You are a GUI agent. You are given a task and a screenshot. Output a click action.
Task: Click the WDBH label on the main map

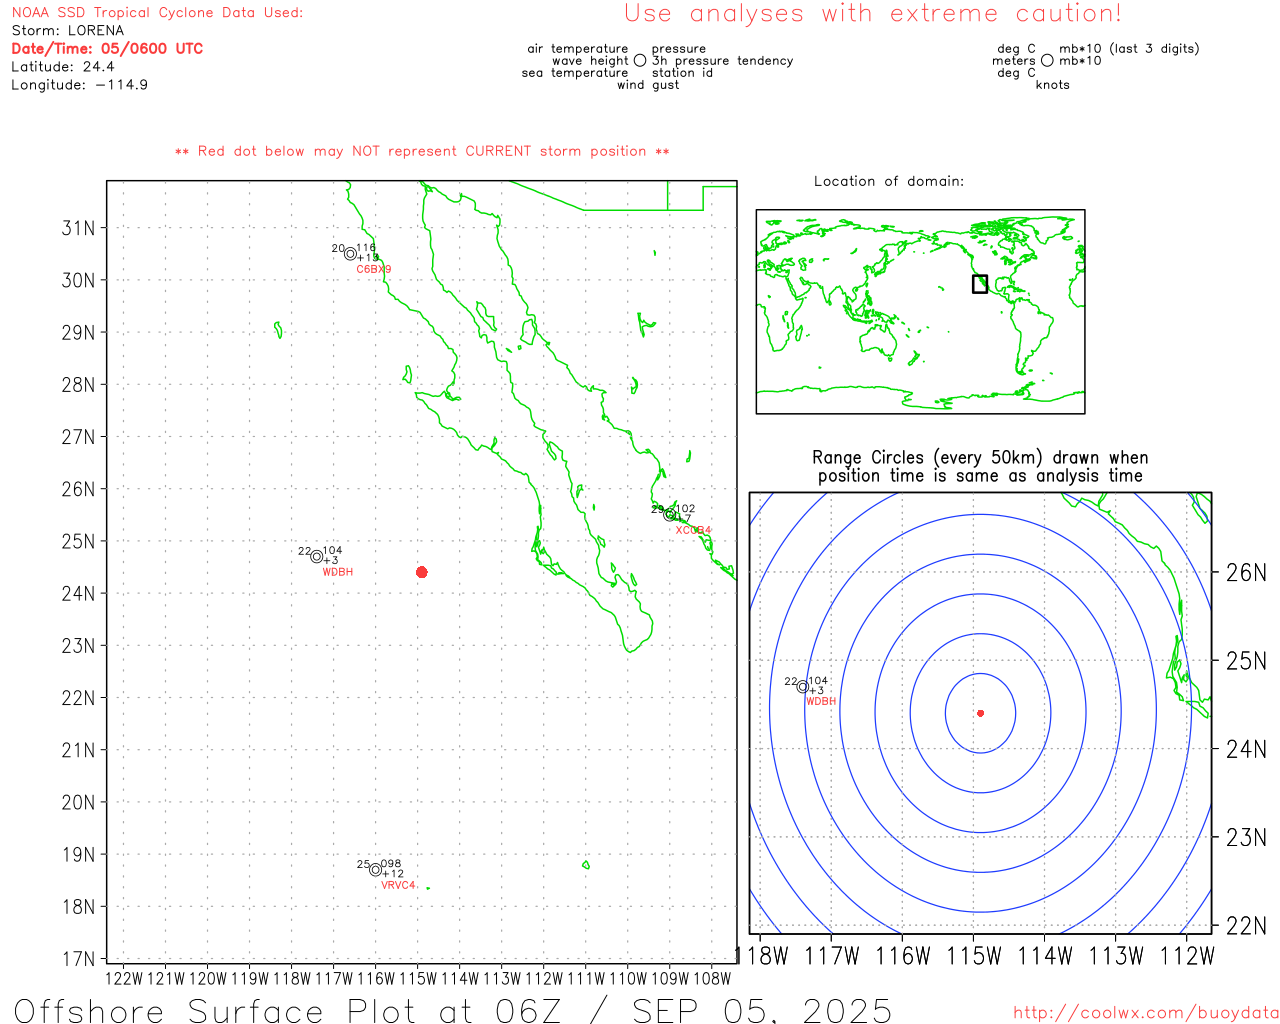[337, 573]
